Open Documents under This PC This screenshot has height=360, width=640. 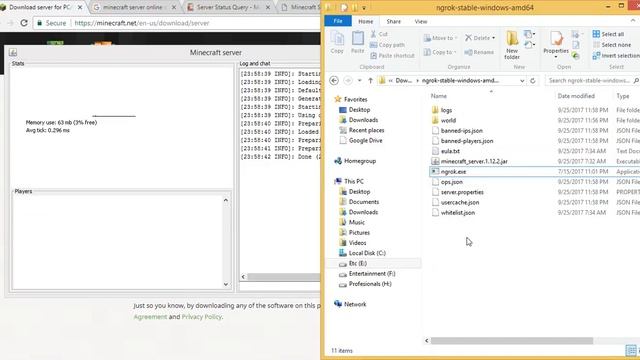tap(364, 202)
